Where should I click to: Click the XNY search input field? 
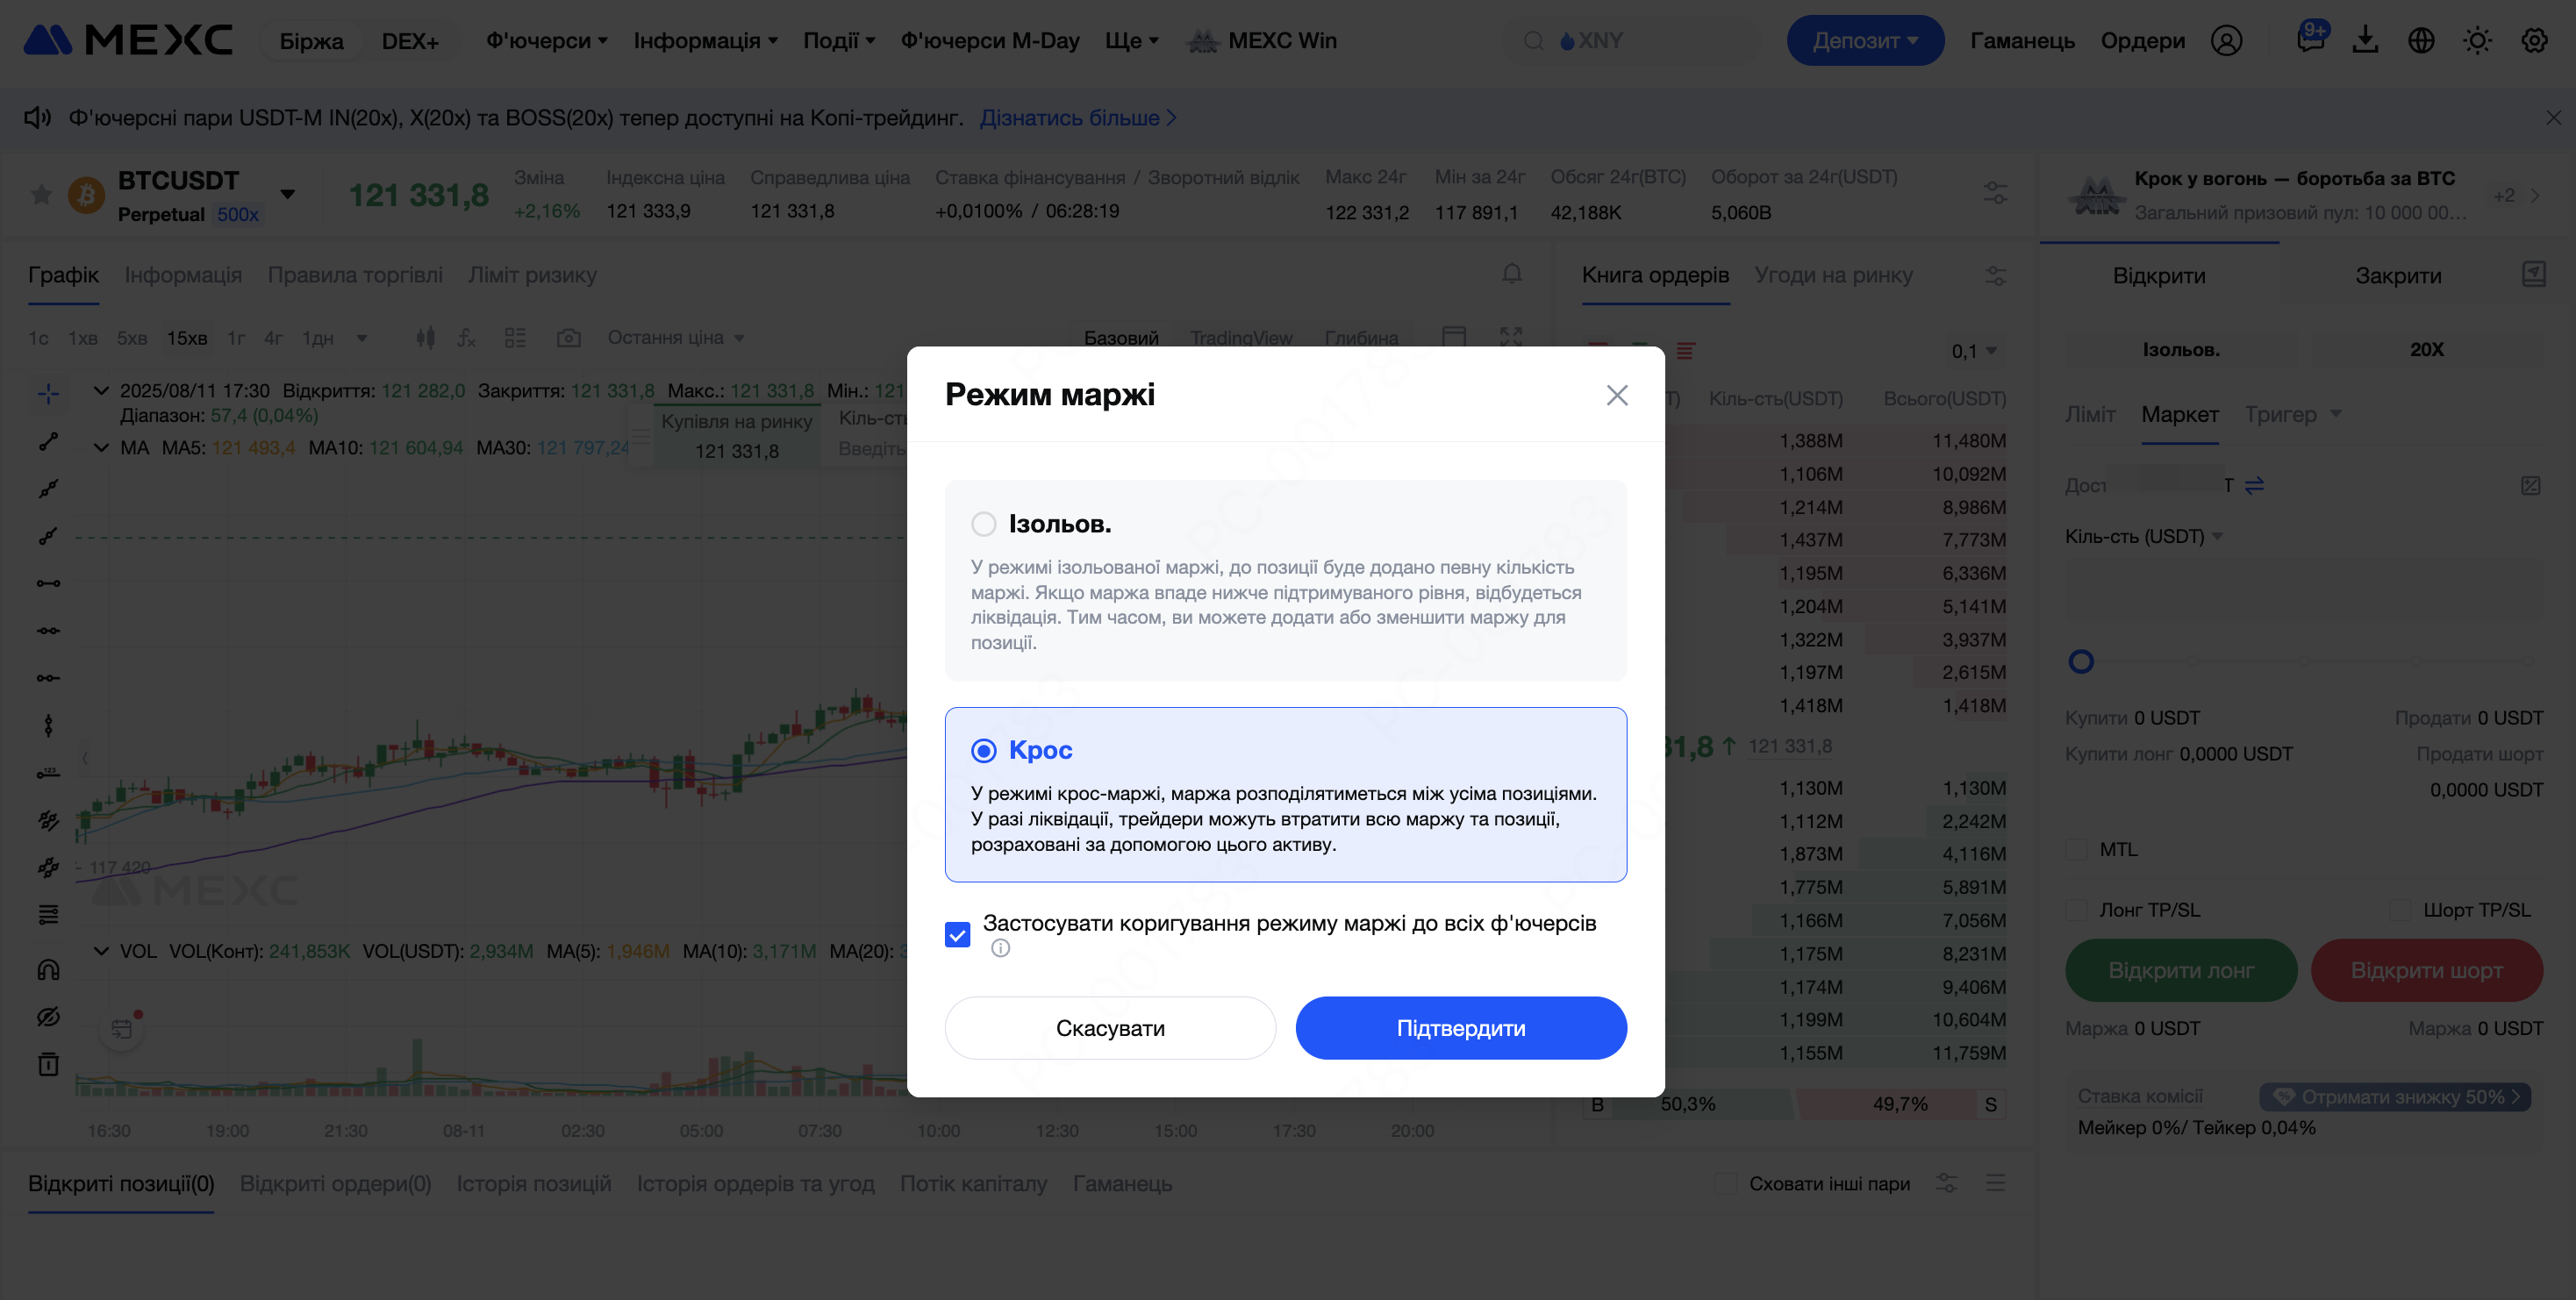(1640, 41)
